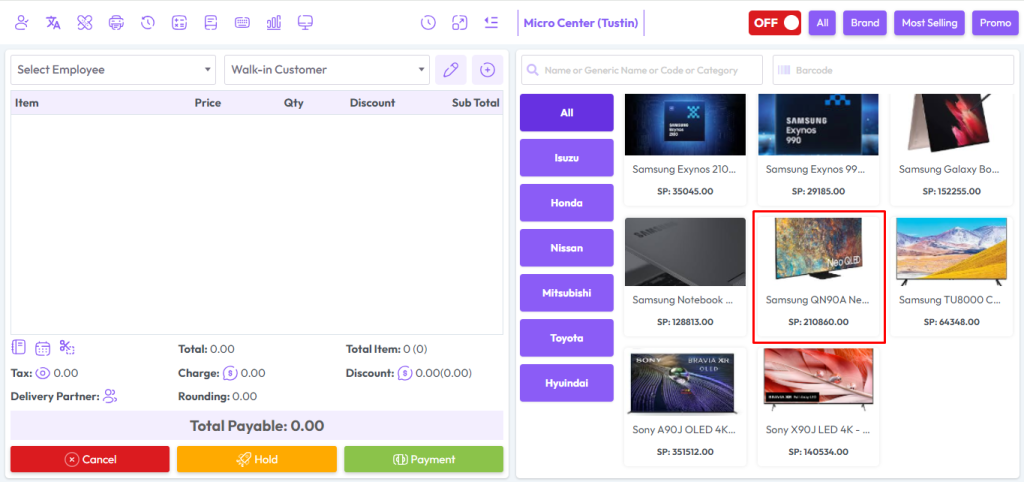Viewport: 1024px width, 482px height.
Task: Open the history rewind clock icon
Action: (148, 23)
